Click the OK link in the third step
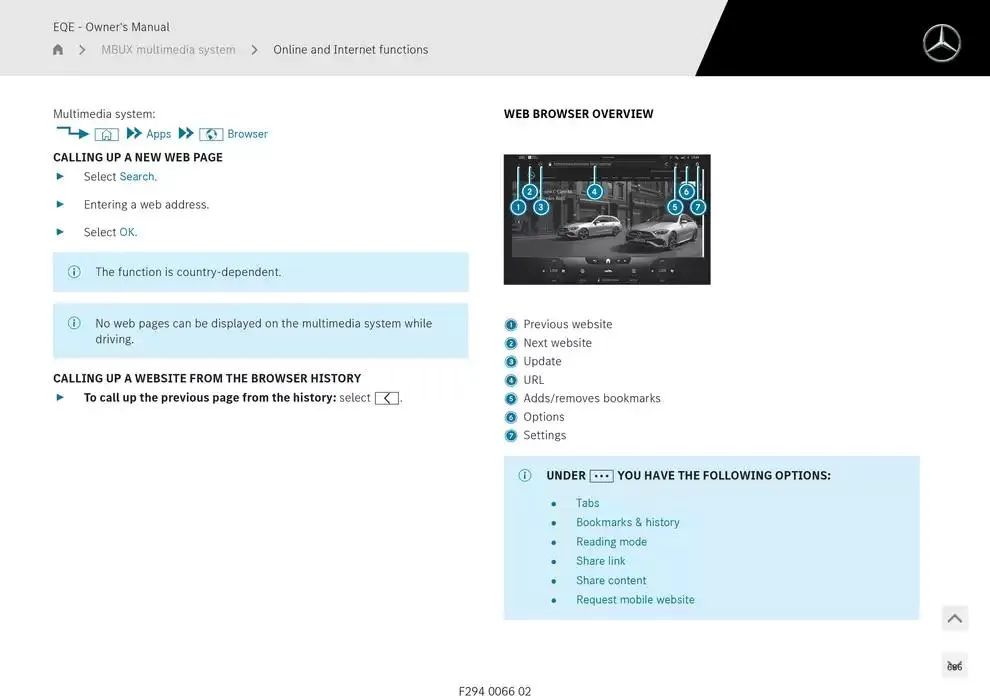This screenshot has width=990, height=700. click(x=127, y=232)
